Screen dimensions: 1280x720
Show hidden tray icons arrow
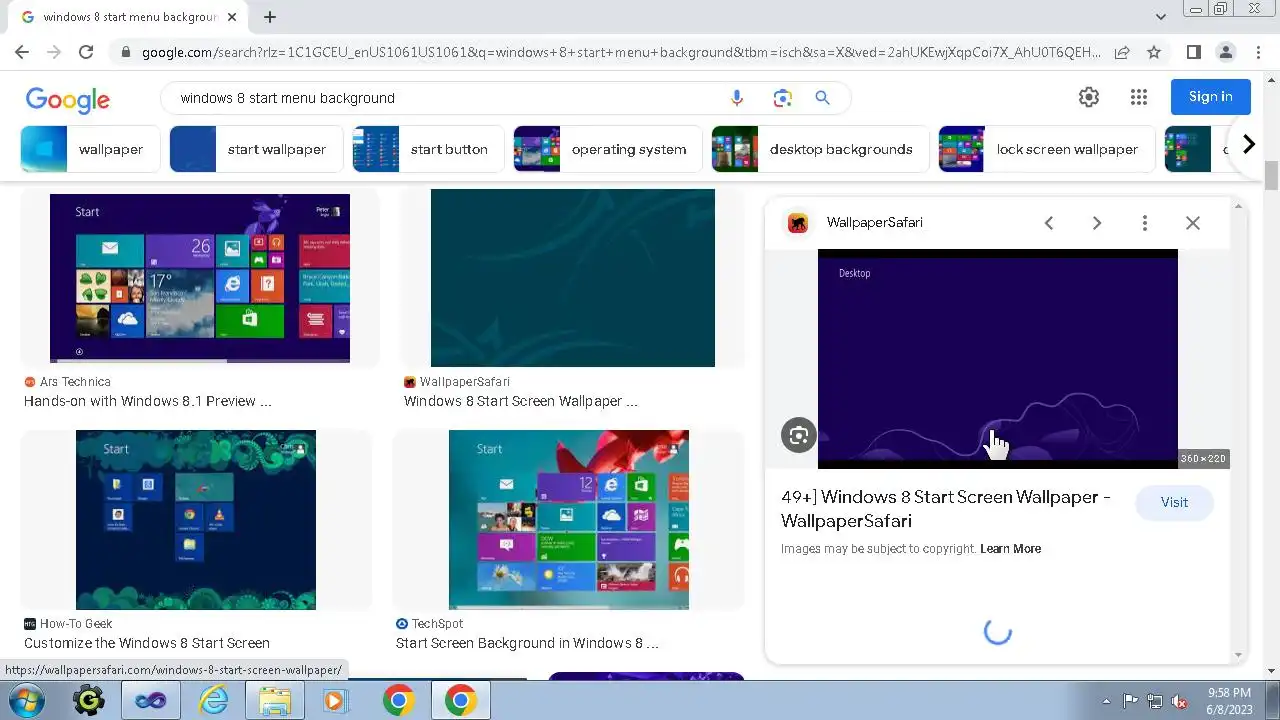point(1106,701)
